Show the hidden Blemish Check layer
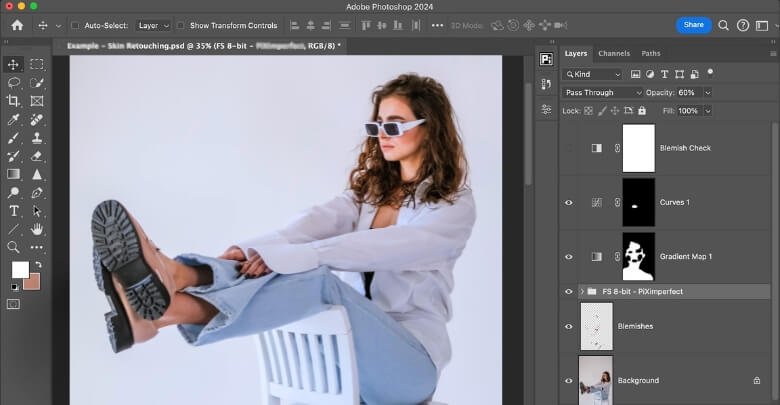The image size is (780, 405). pyautogui.click(x=569, y=148)
